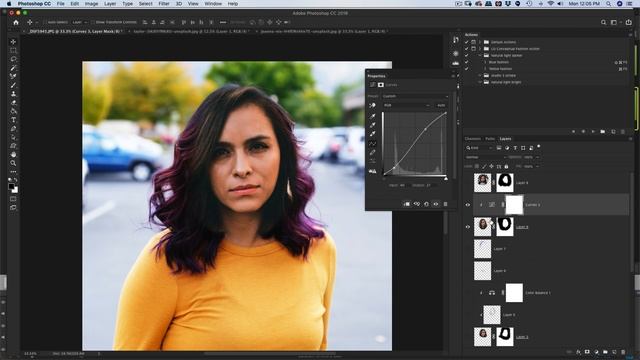Create new action set folder icon
Viewport: 640px width, 360px height.
pos(603,131)
